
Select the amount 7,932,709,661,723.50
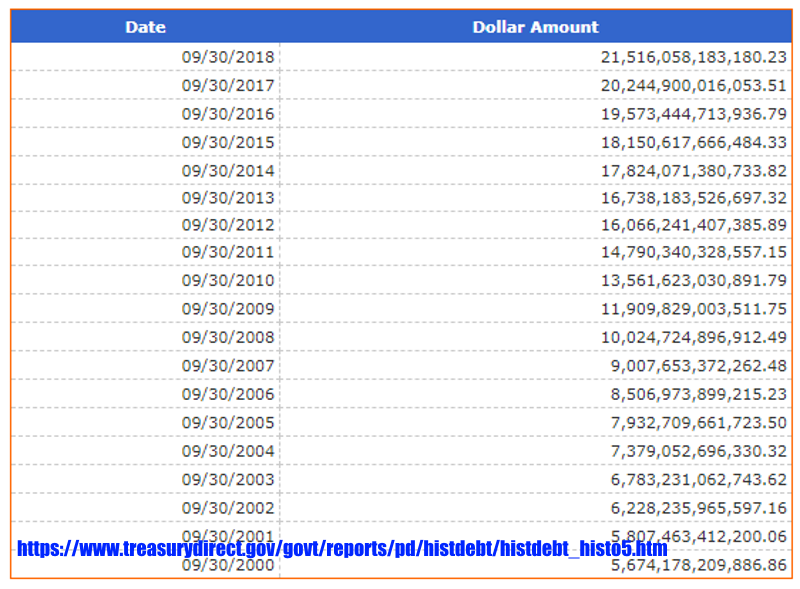coord(698,423)
